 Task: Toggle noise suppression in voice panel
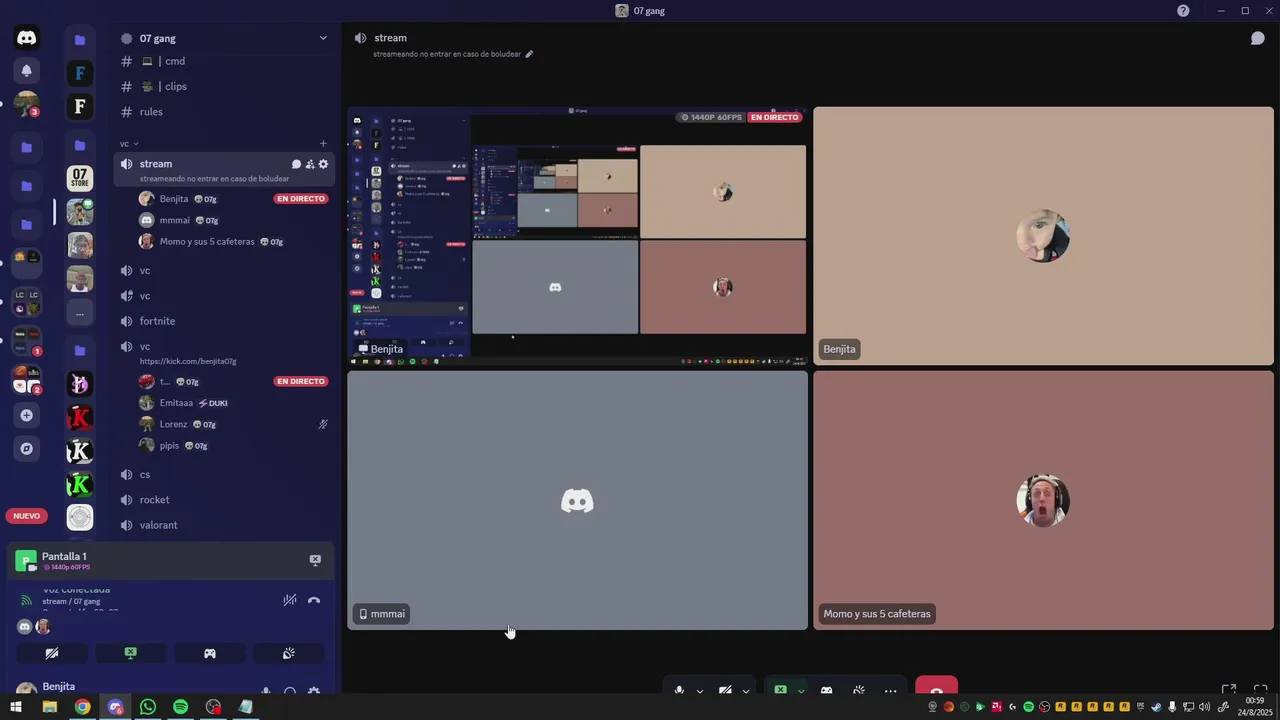[x=290, y=600]
